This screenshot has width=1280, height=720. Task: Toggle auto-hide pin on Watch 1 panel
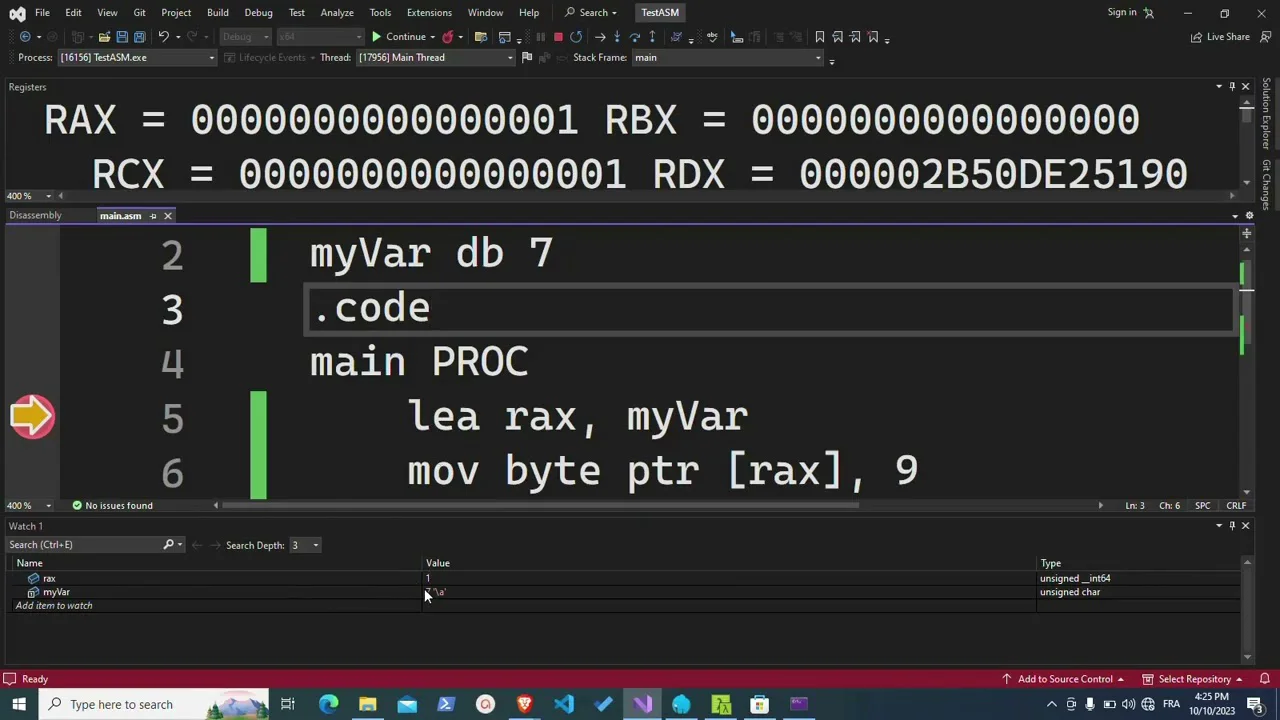[x=1232, y=526]
